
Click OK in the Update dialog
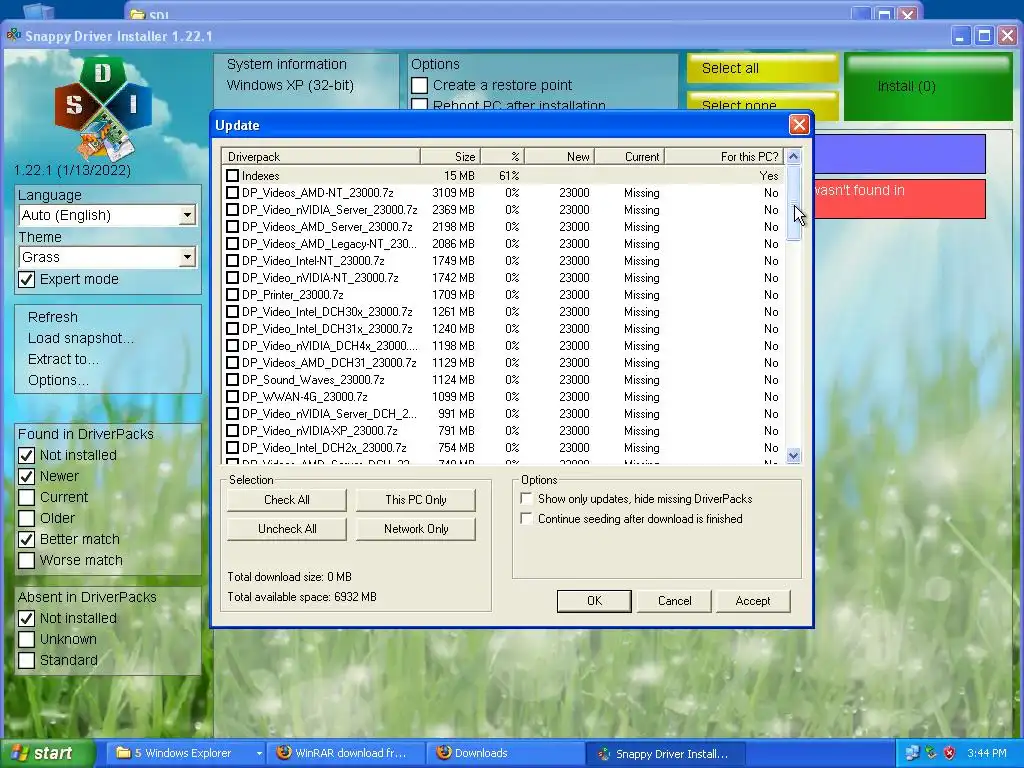pos(594,601)
